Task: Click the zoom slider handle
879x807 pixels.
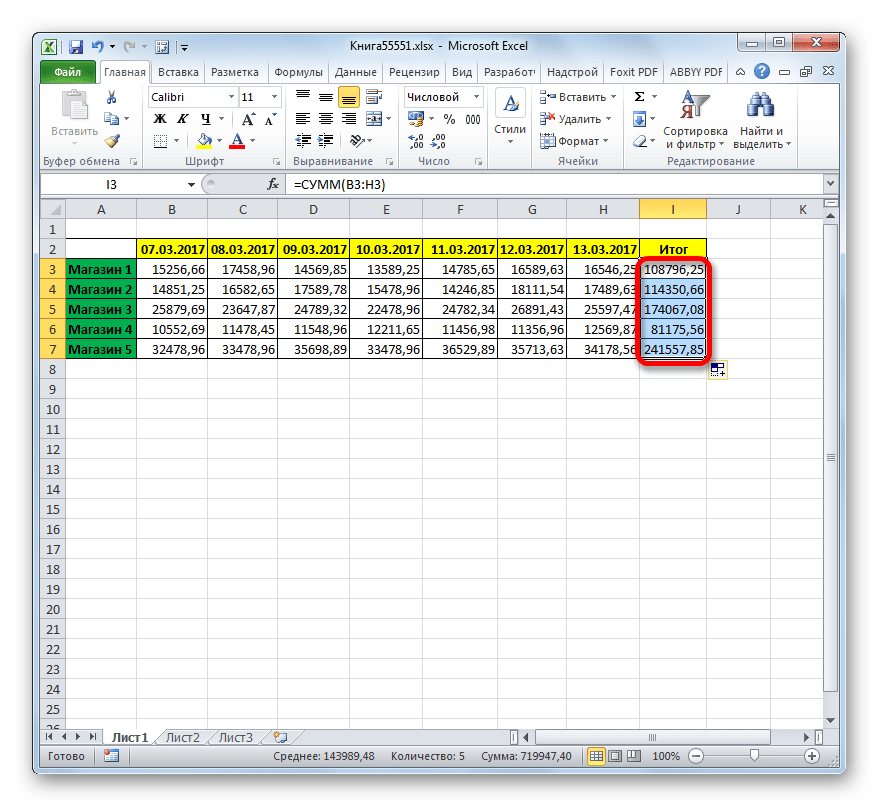Action: tap(753, 755)
